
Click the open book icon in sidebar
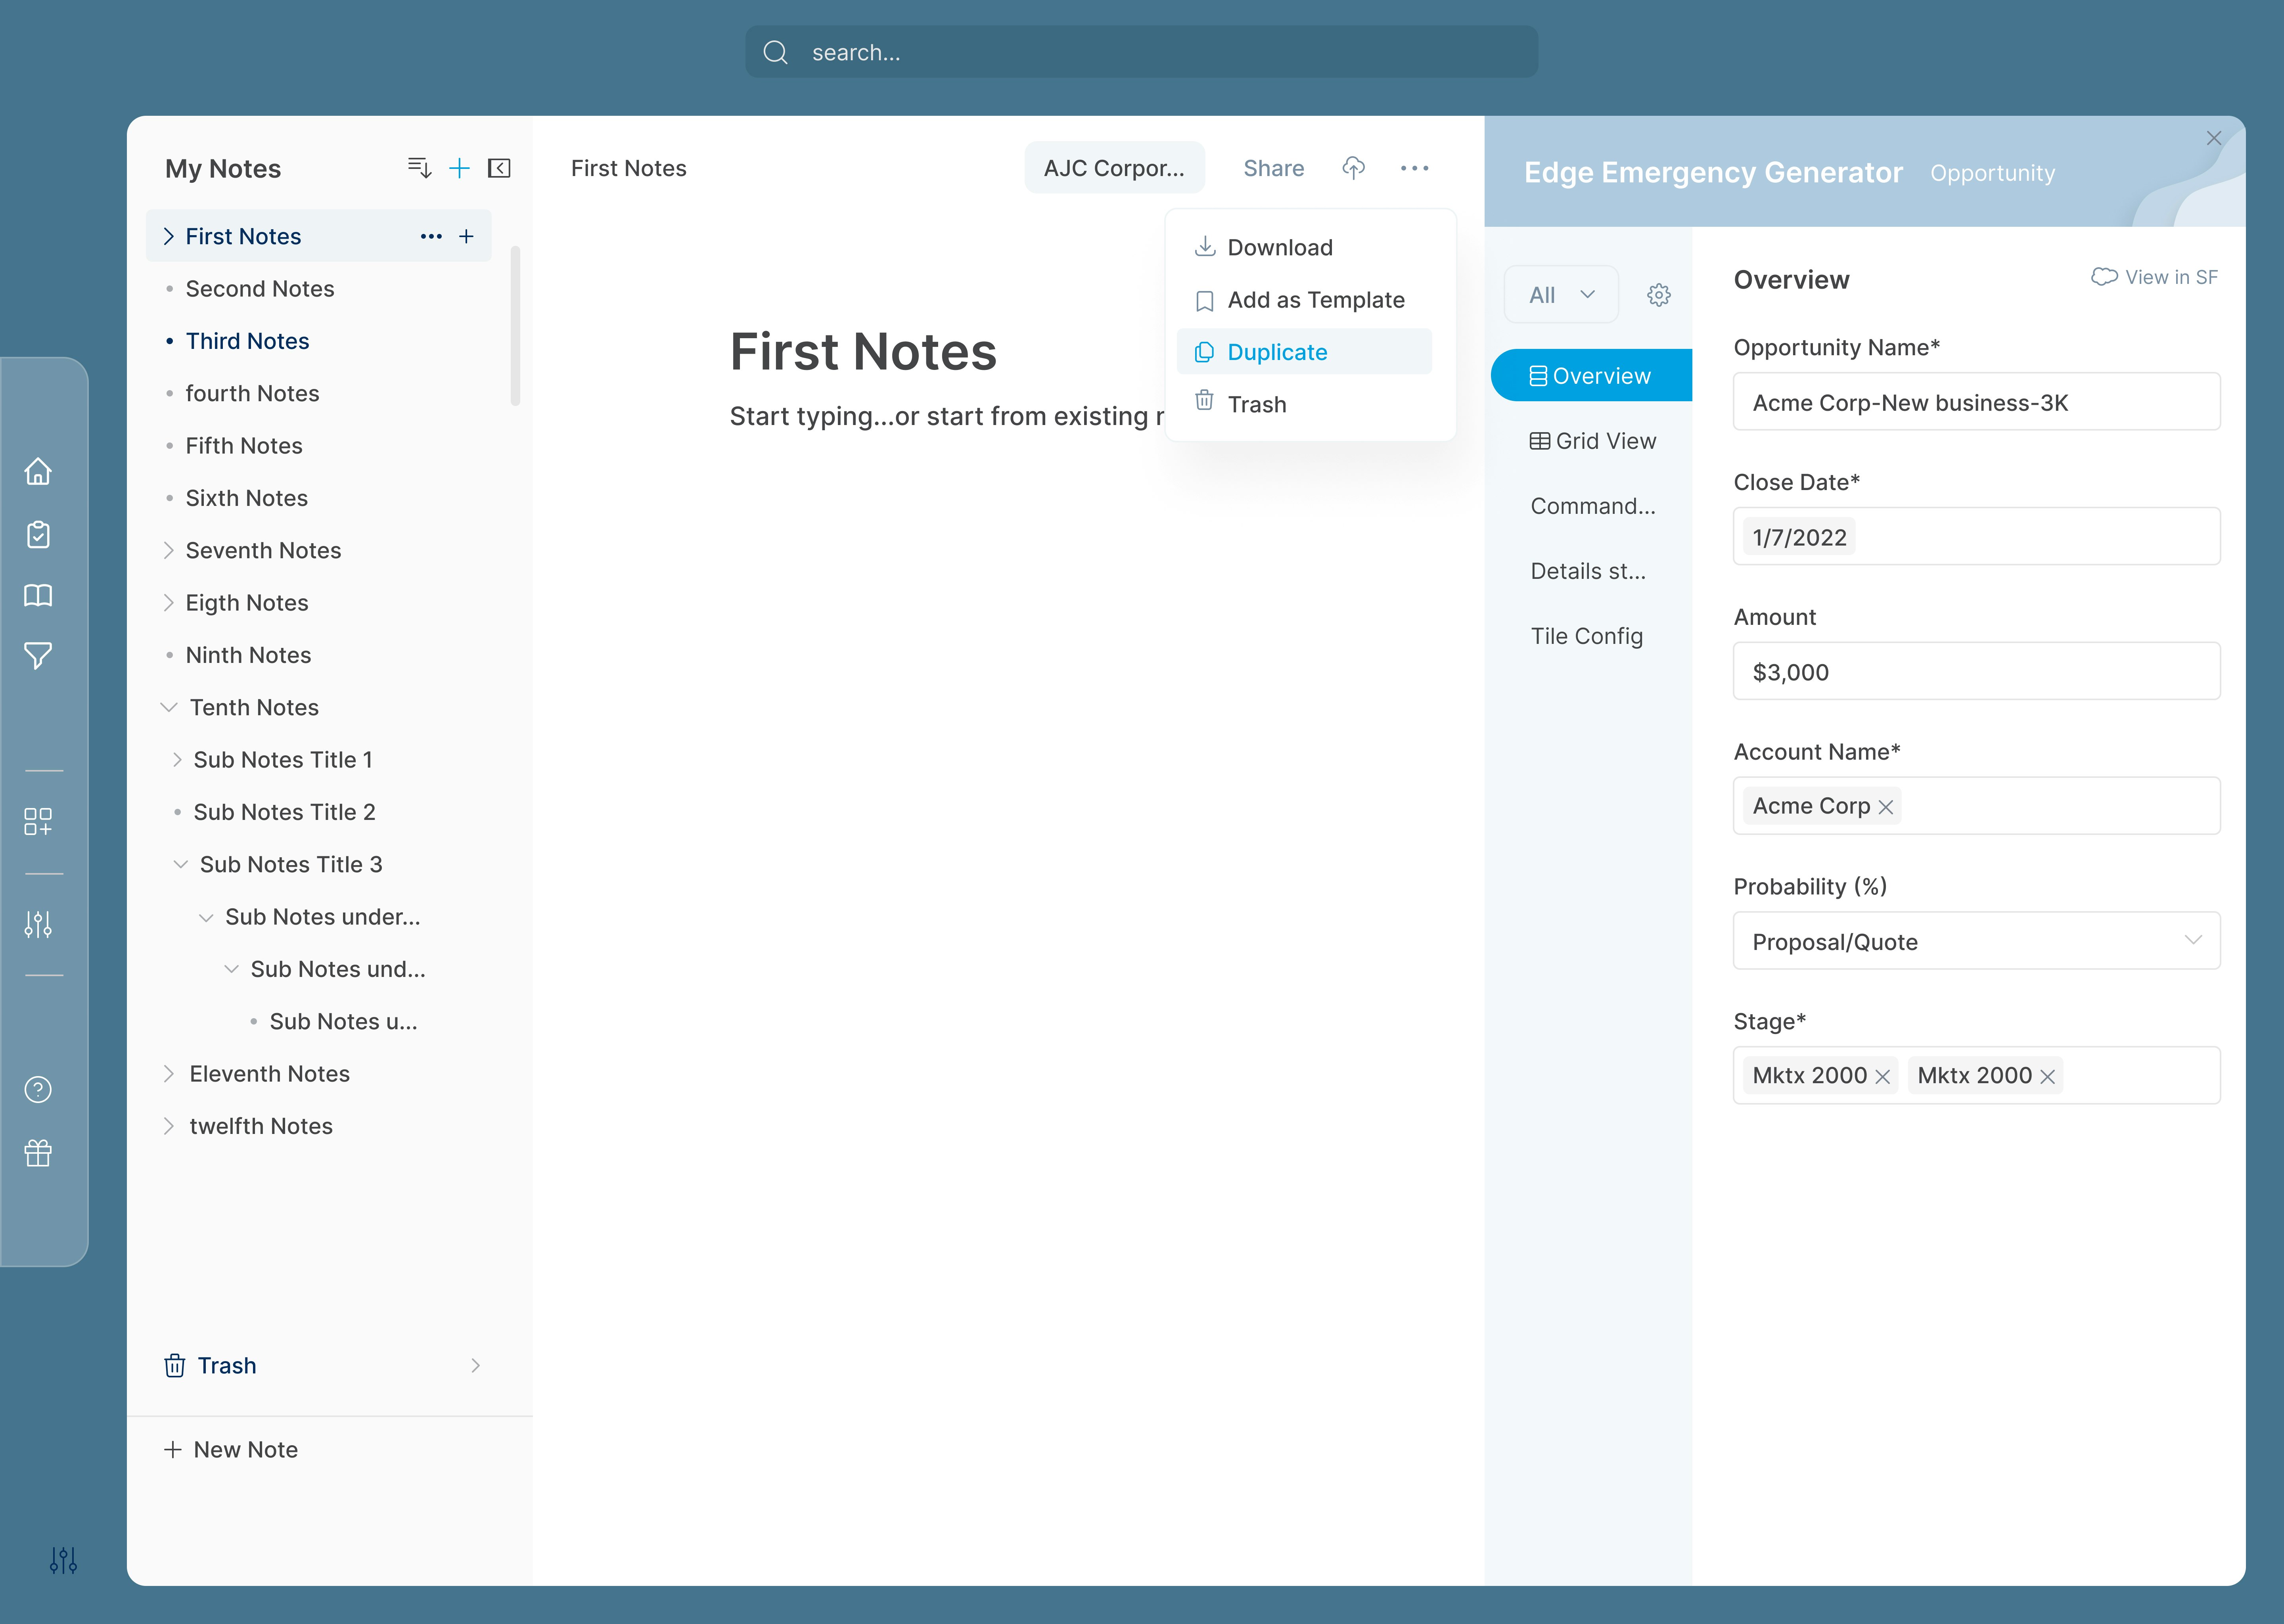[38, 595]
